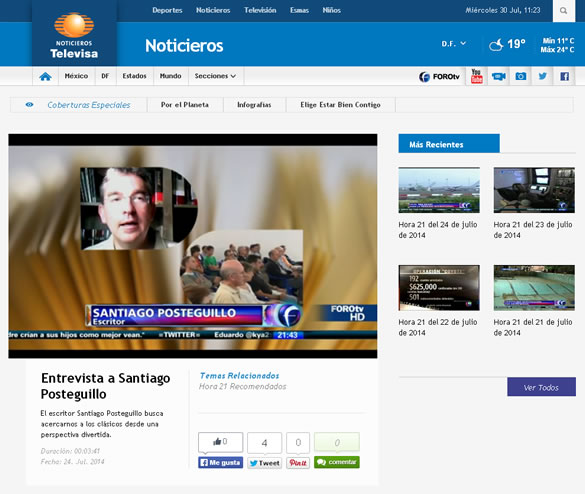The image size is (585, 494).
Task: Click the Noticieros page heading
Action: click(x=184, y=46)
